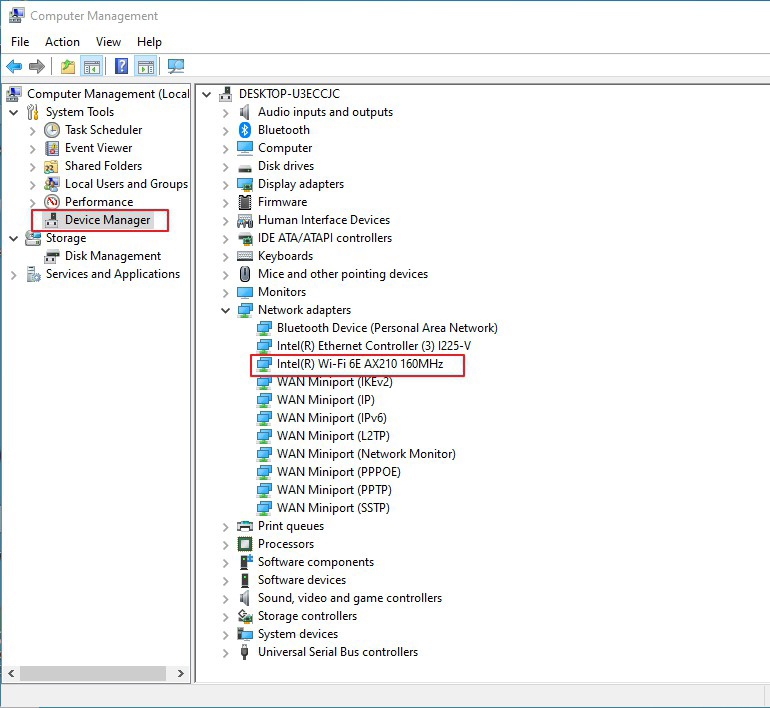This screenshot has width=770, height=708.
Task: Click the Performance gauge icon
Action: click(x=52, y=202)
